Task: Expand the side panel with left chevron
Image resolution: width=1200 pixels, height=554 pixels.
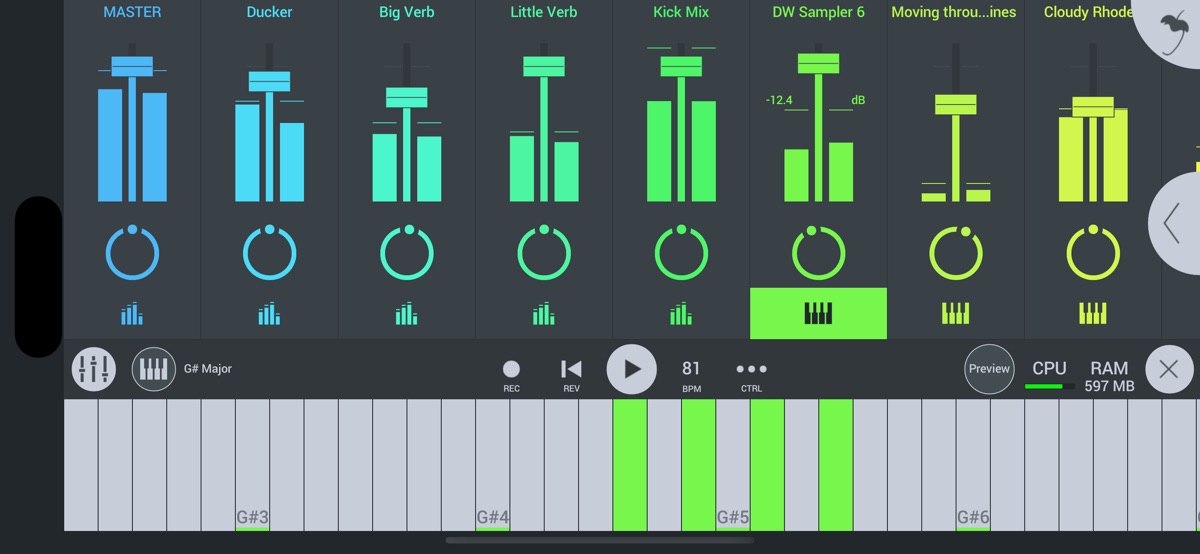Action: coord(1172,223)
